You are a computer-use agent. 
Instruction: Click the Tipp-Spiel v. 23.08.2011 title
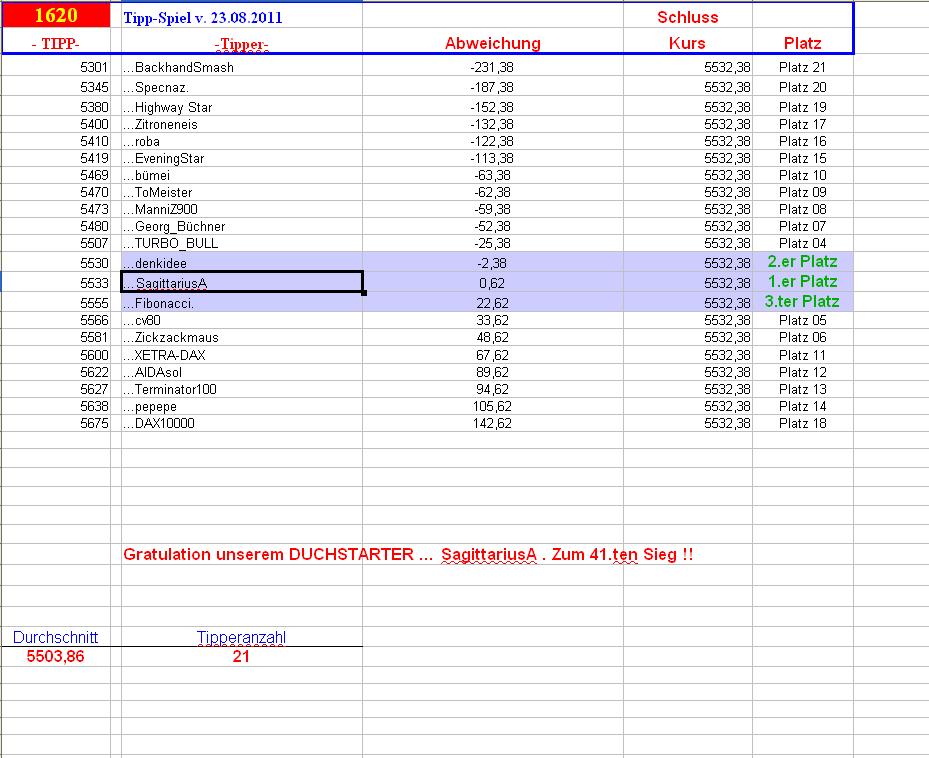click(x=202, y=16)
